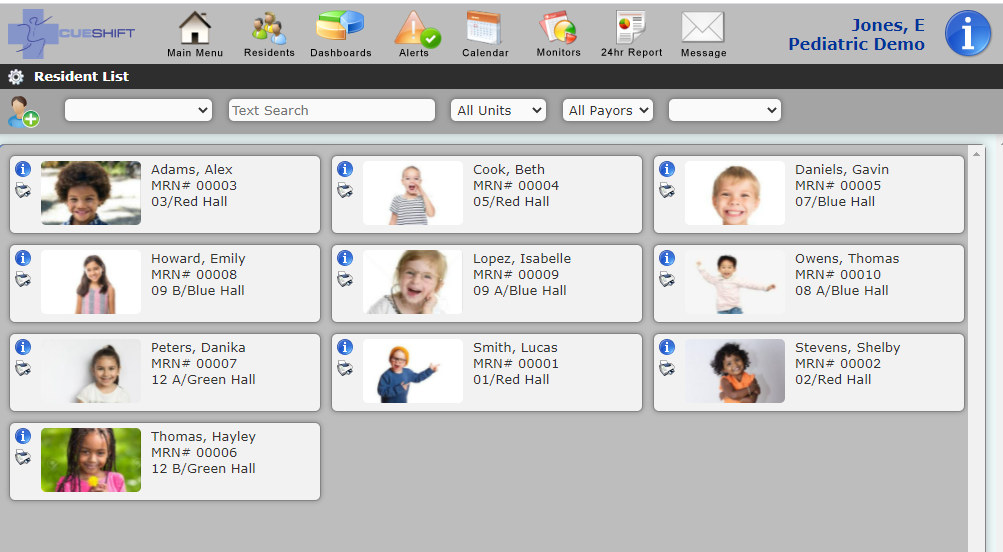Select resident name Smith, Lucas
The image size is (1003, 552).
[515, 347]
